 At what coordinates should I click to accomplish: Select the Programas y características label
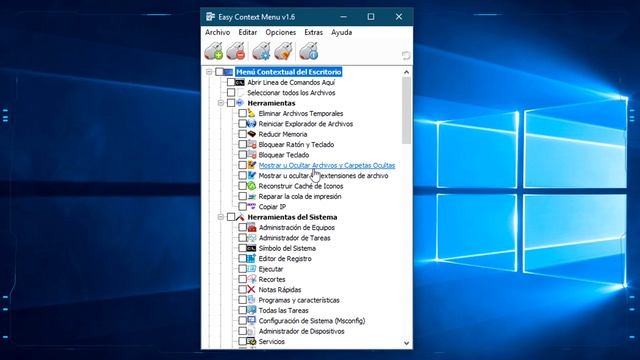[299, 300]
